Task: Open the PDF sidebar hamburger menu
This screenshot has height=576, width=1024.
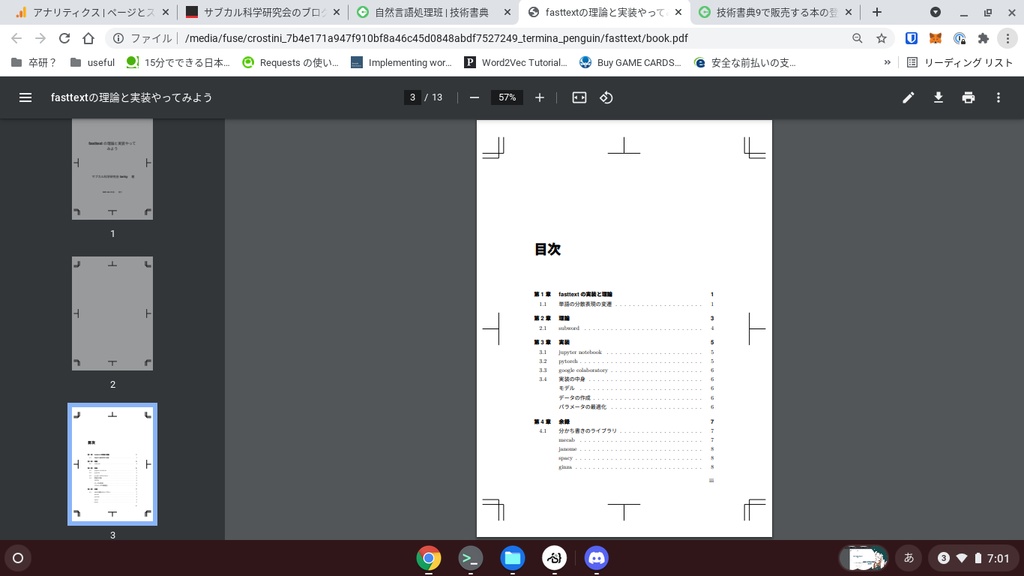Action: (25, 97)
